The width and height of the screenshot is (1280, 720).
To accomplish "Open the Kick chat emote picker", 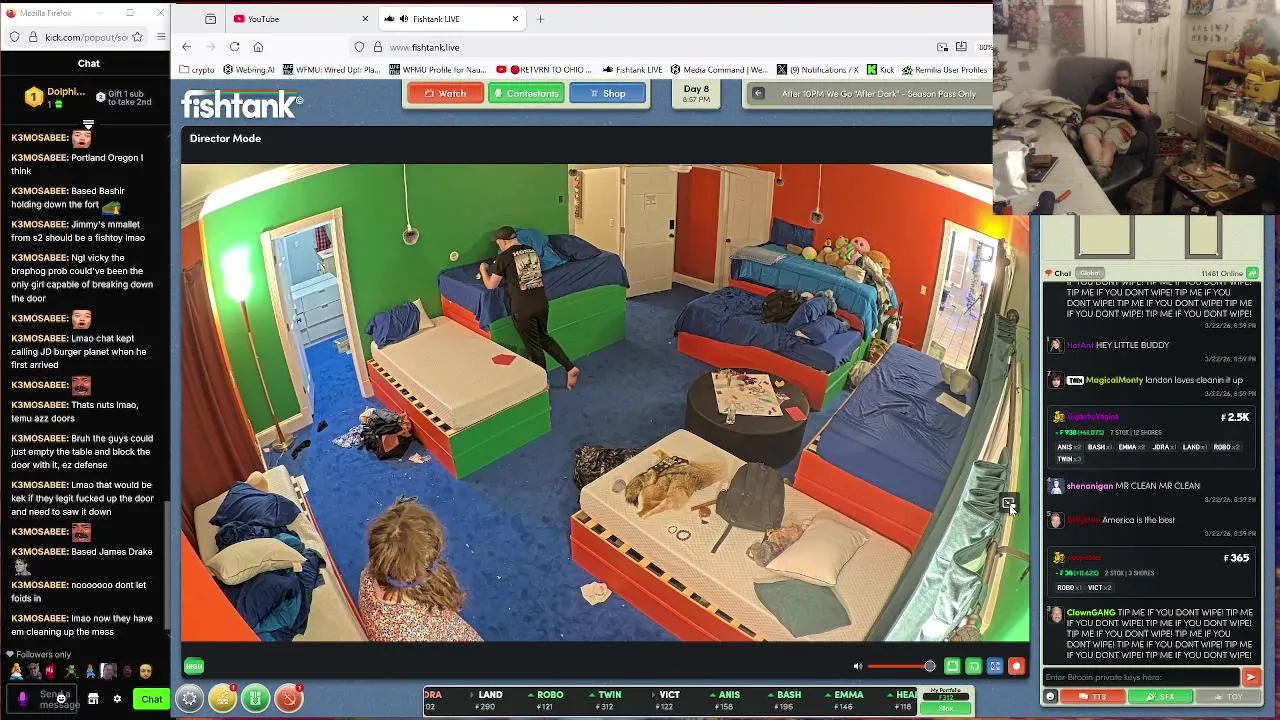I will (62, 699).
